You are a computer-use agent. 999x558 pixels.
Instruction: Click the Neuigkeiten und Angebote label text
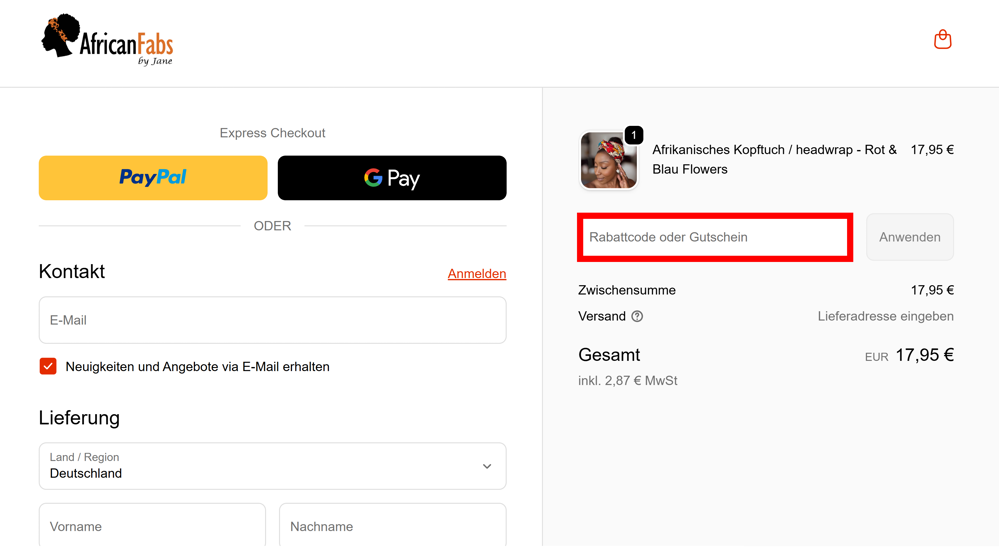coord(198,367)
